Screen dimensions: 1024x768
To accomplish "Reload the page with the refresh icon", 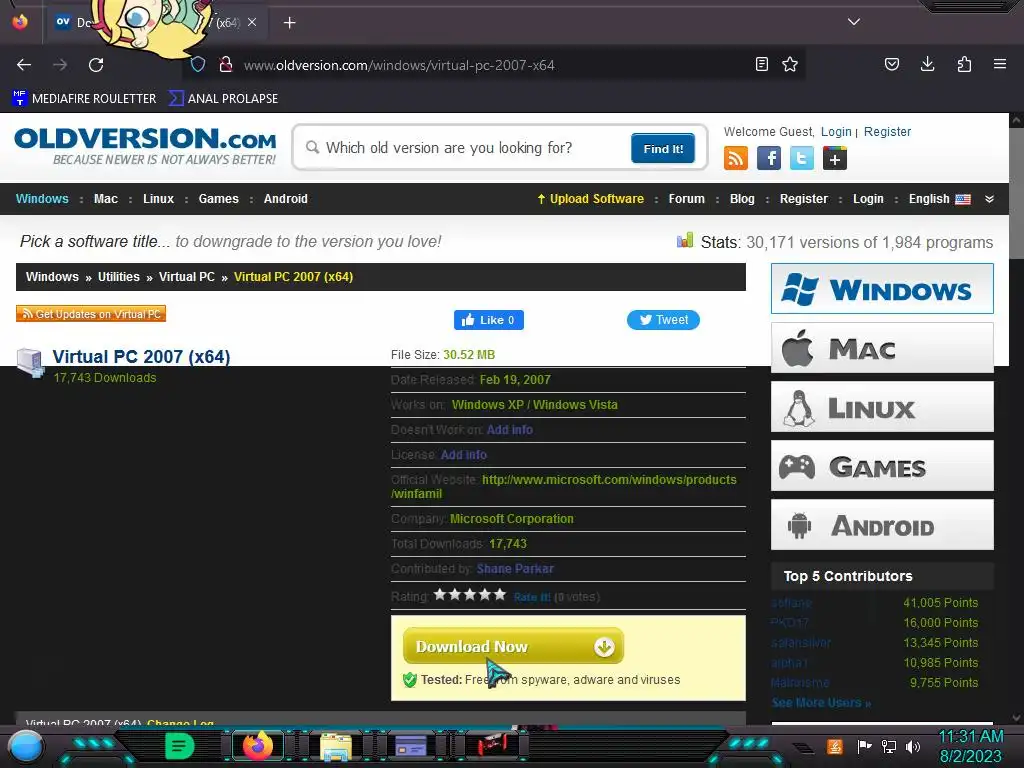I will [x=96, y=65].
